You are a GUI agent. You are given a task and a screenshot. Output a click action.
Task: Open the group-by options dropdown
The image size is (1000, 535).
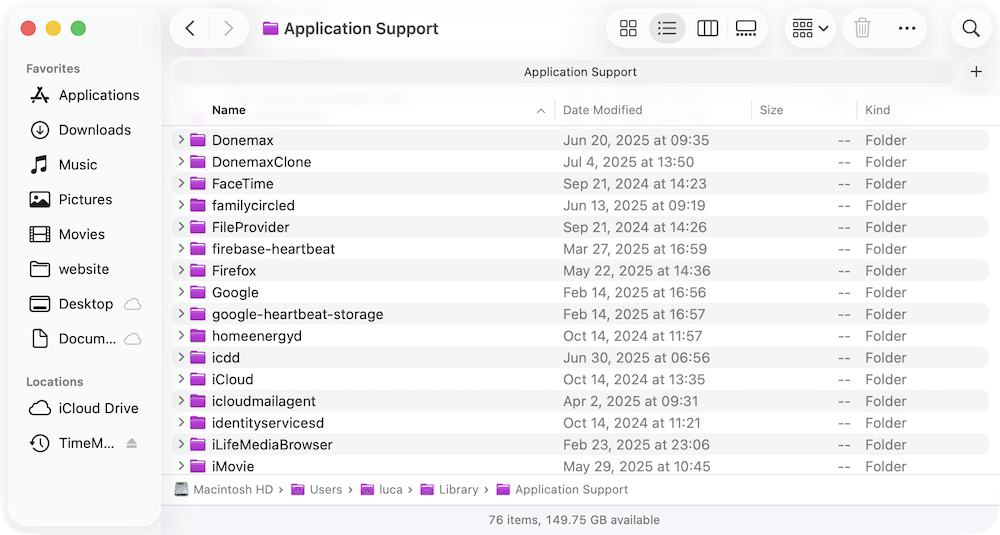[x=810, y=28]
